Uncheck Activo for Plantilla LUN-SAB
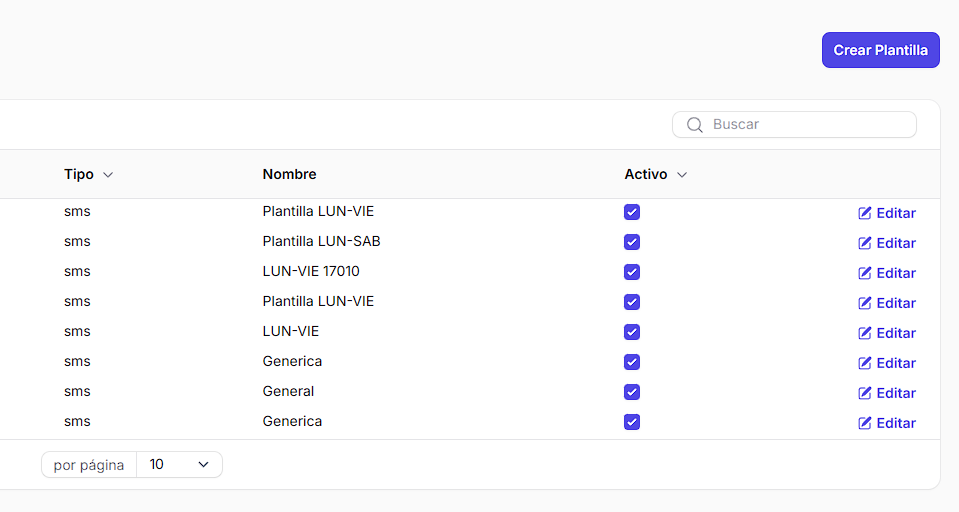This screenshot has width=959, height=512. coord(631,242)
